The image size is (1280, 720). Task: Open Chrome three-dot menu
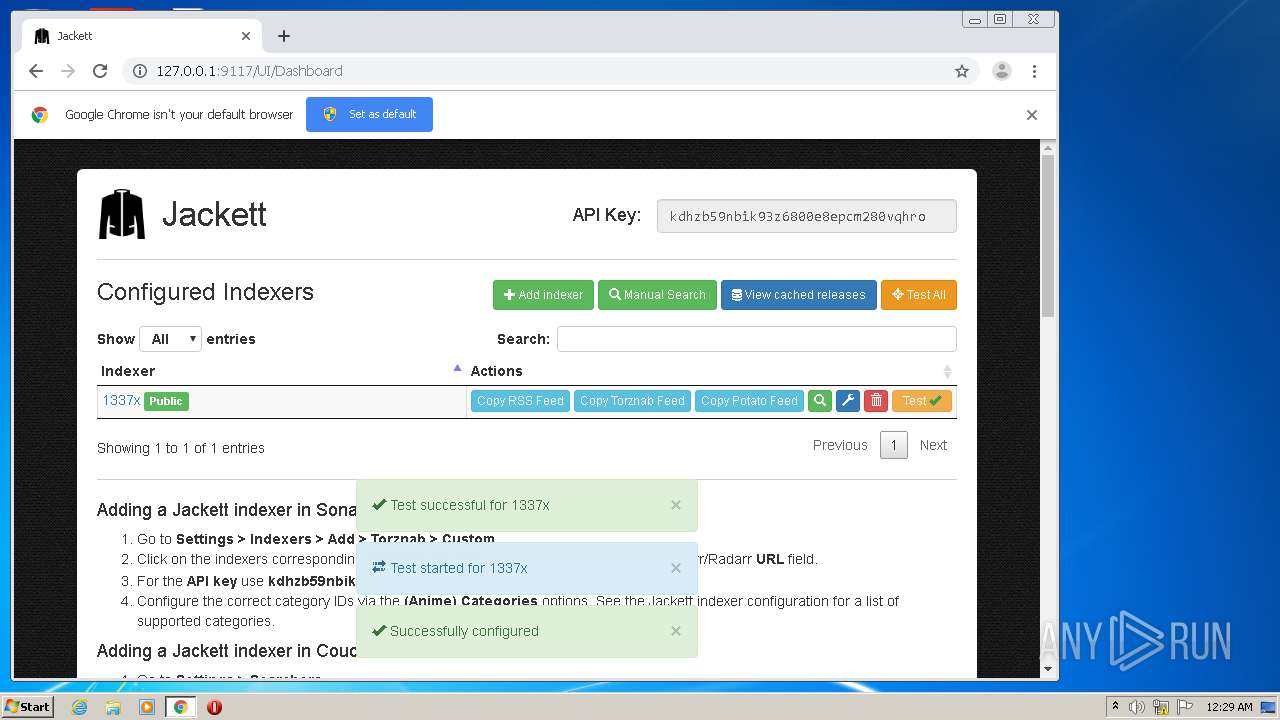1034,71
